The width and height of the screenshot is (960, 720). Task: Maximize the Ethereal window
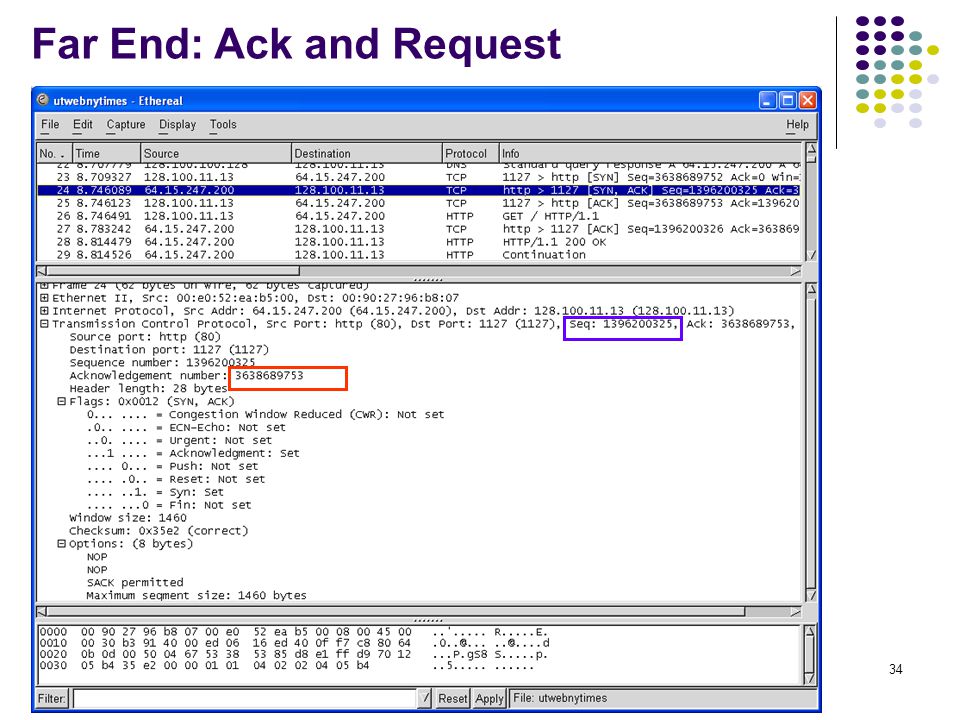coord(788,100)
